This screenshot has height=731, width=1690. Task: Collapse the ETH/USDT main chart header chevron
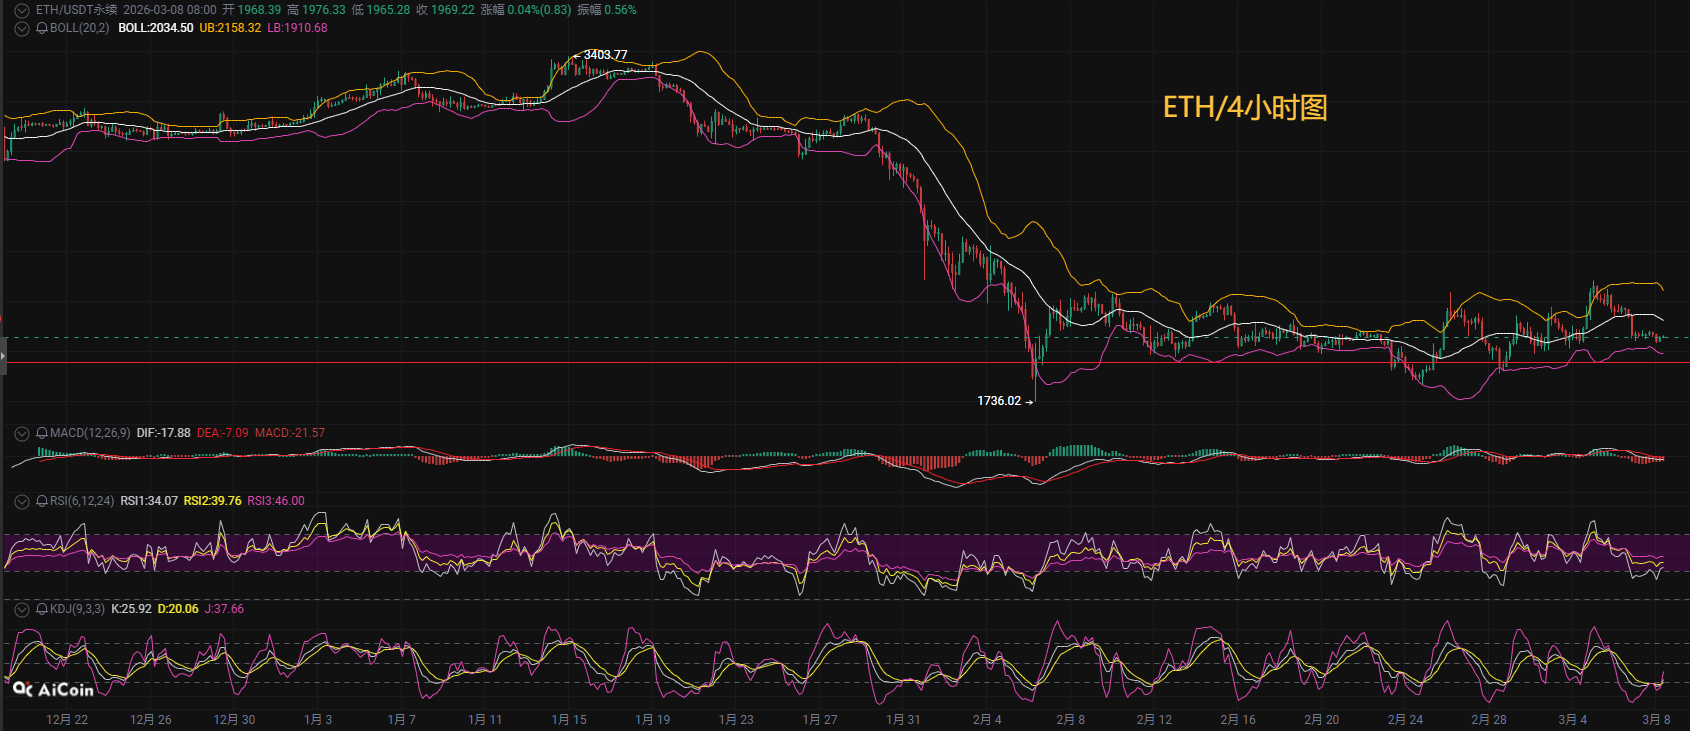(21, 10)
